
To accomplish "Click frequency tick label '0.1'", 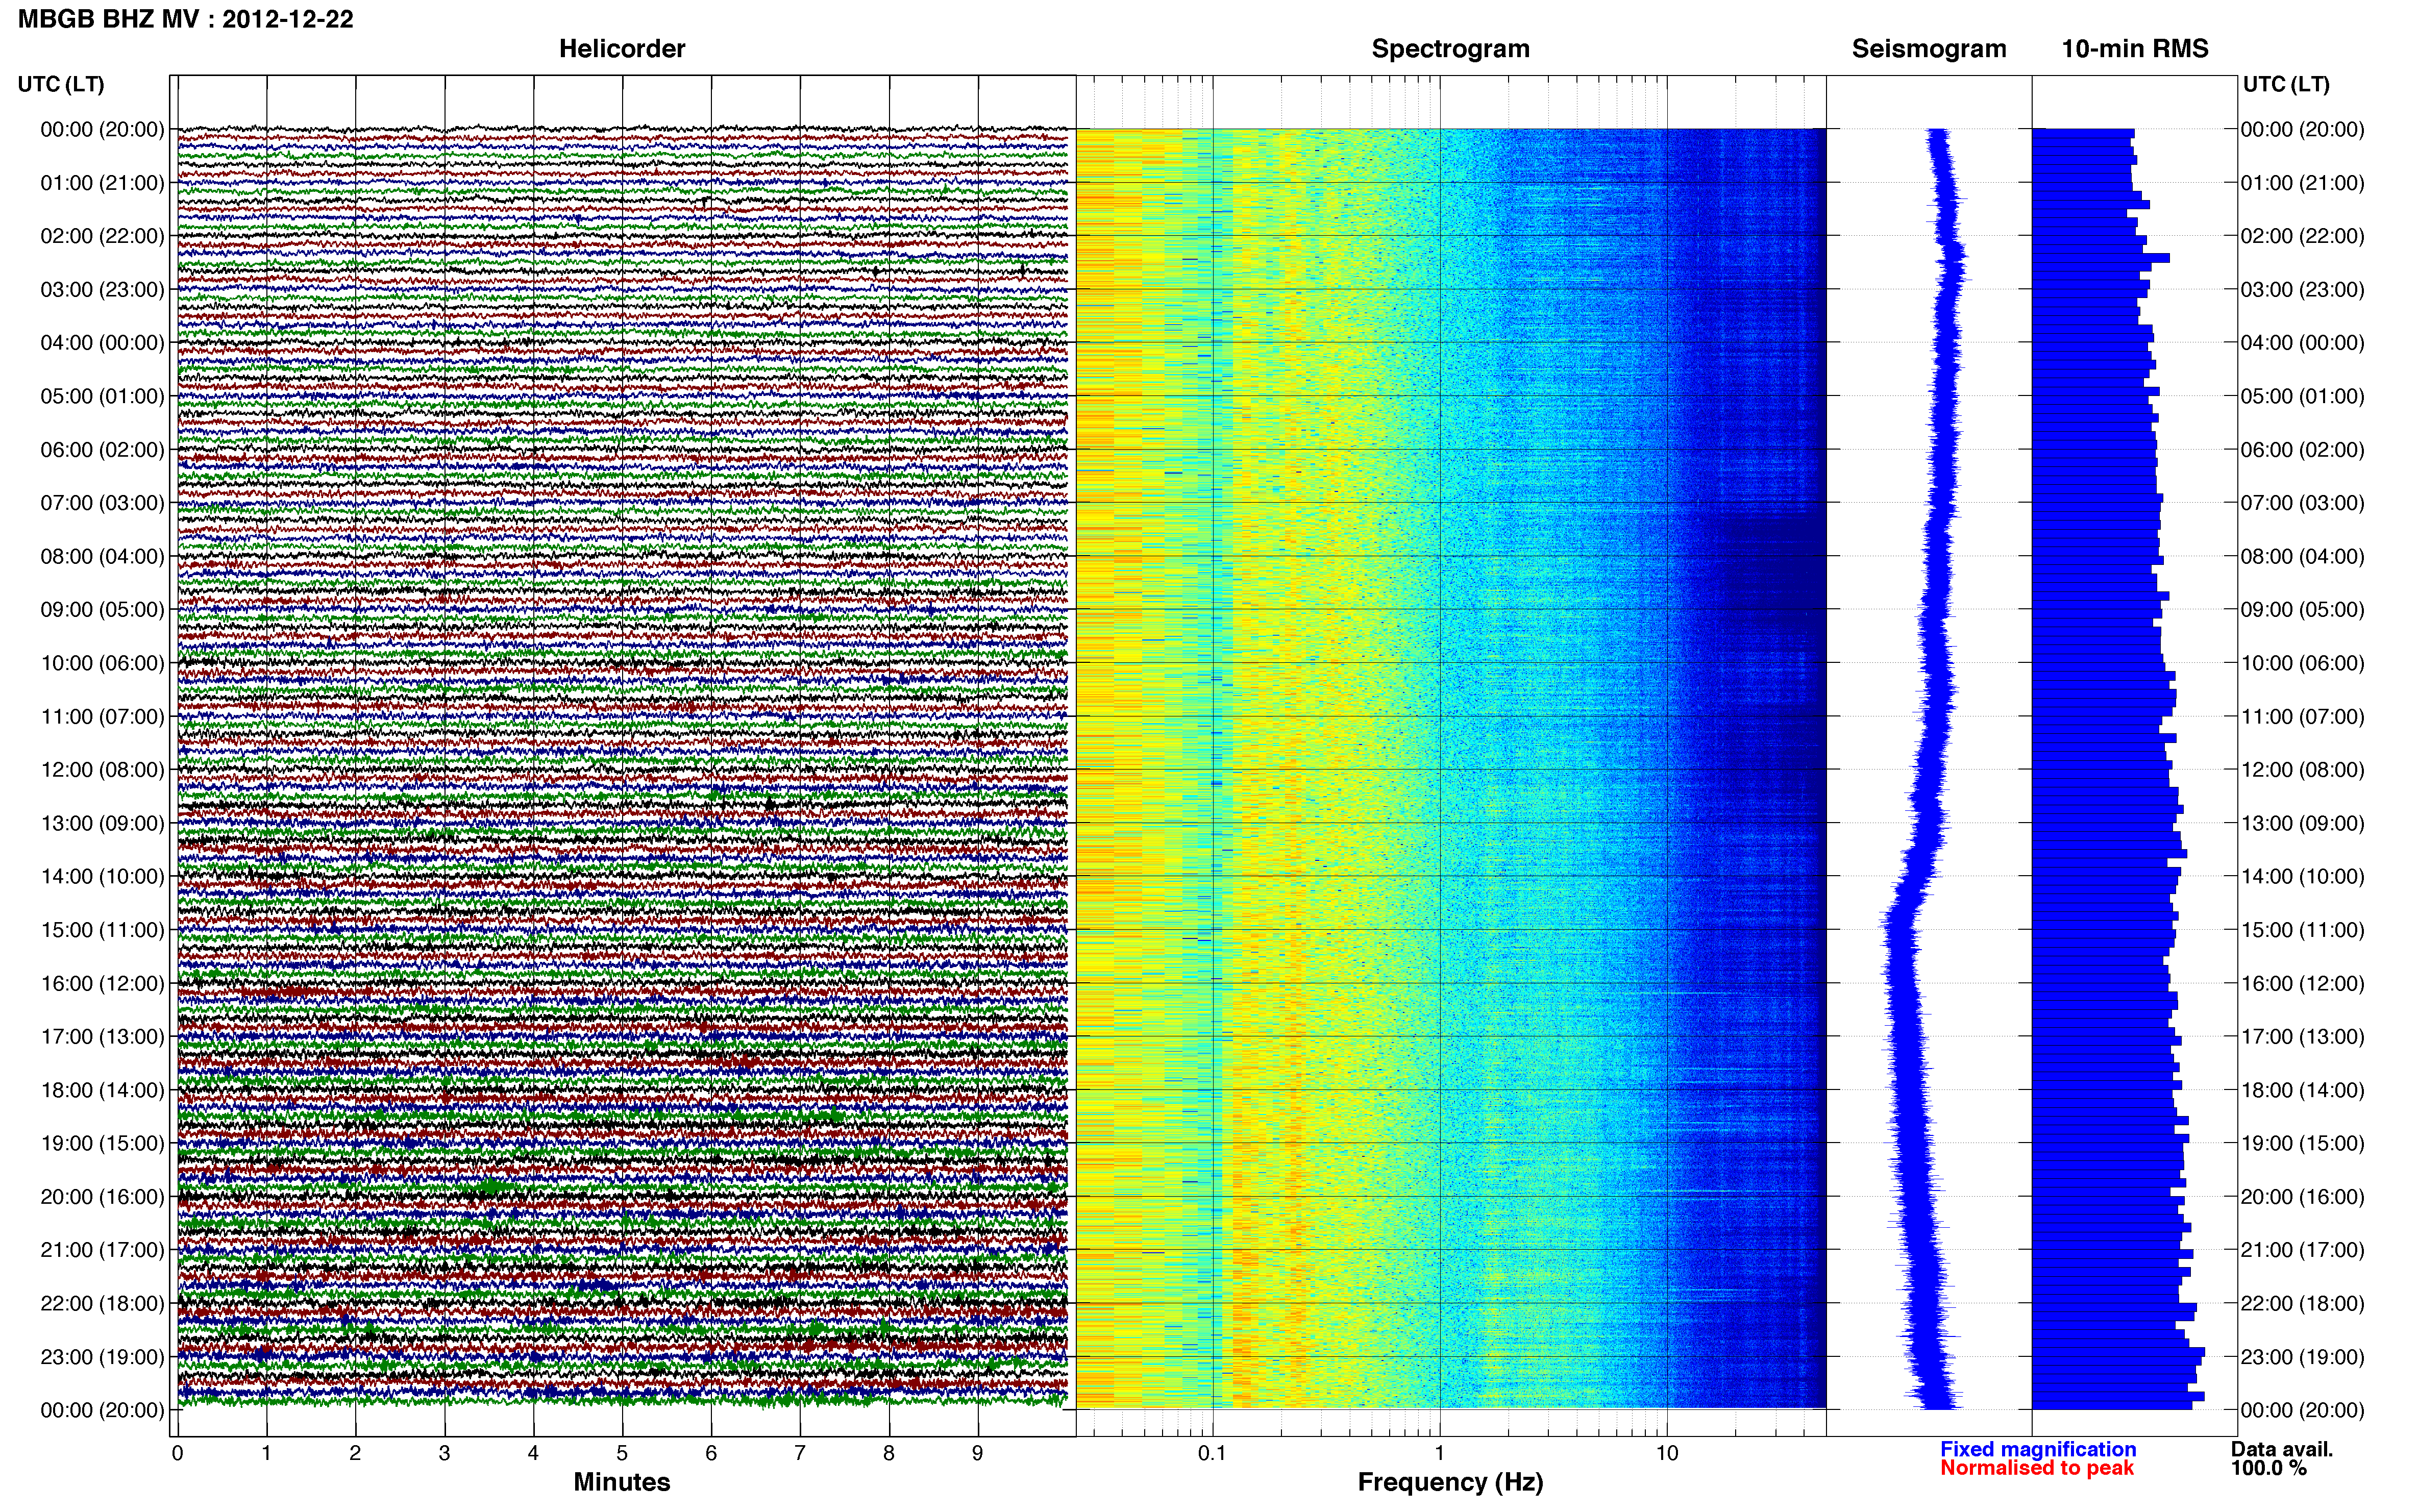I will tap(1212, 1454).
